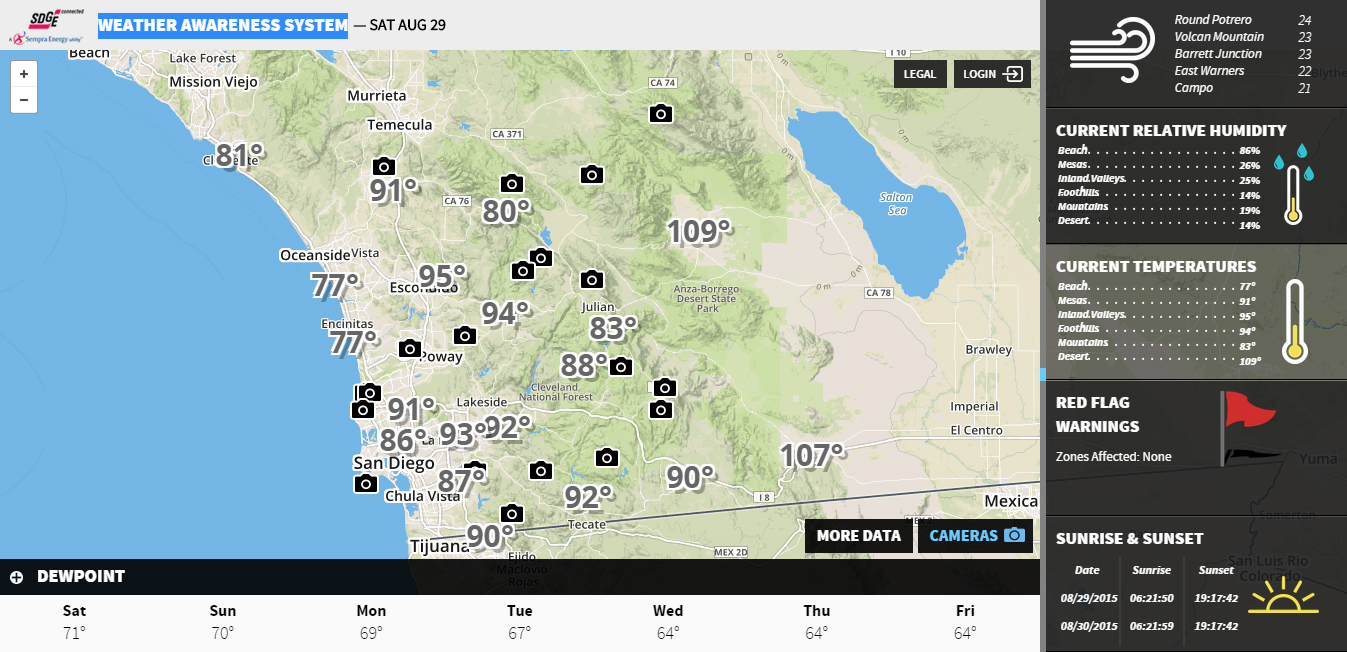Open the LEGAL page

(919, 74)
